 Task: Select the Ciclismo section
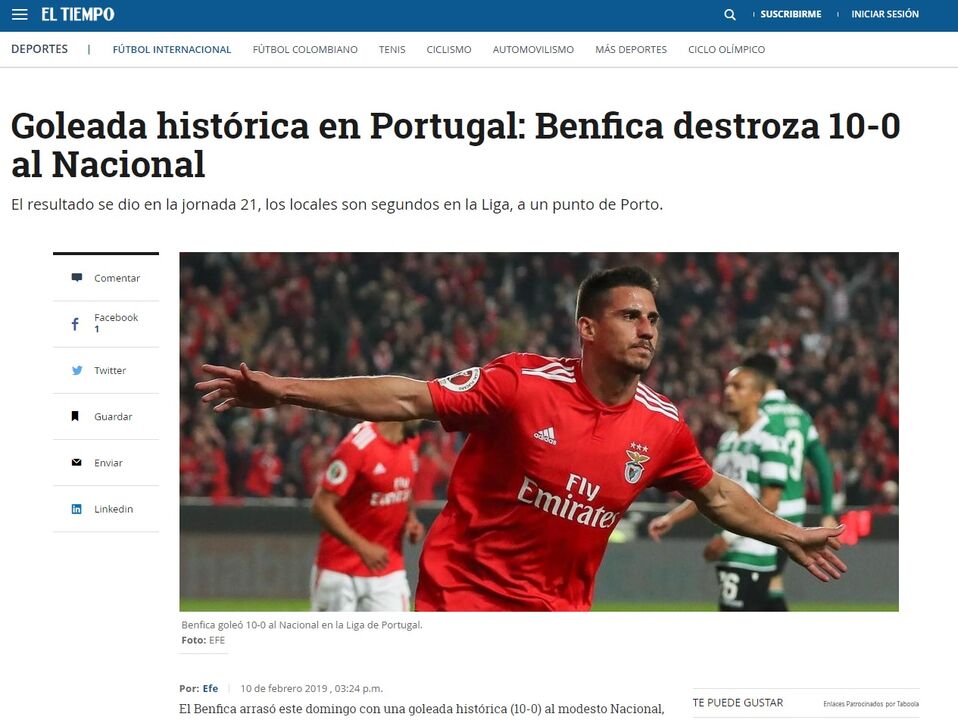[x=448, y=50]
